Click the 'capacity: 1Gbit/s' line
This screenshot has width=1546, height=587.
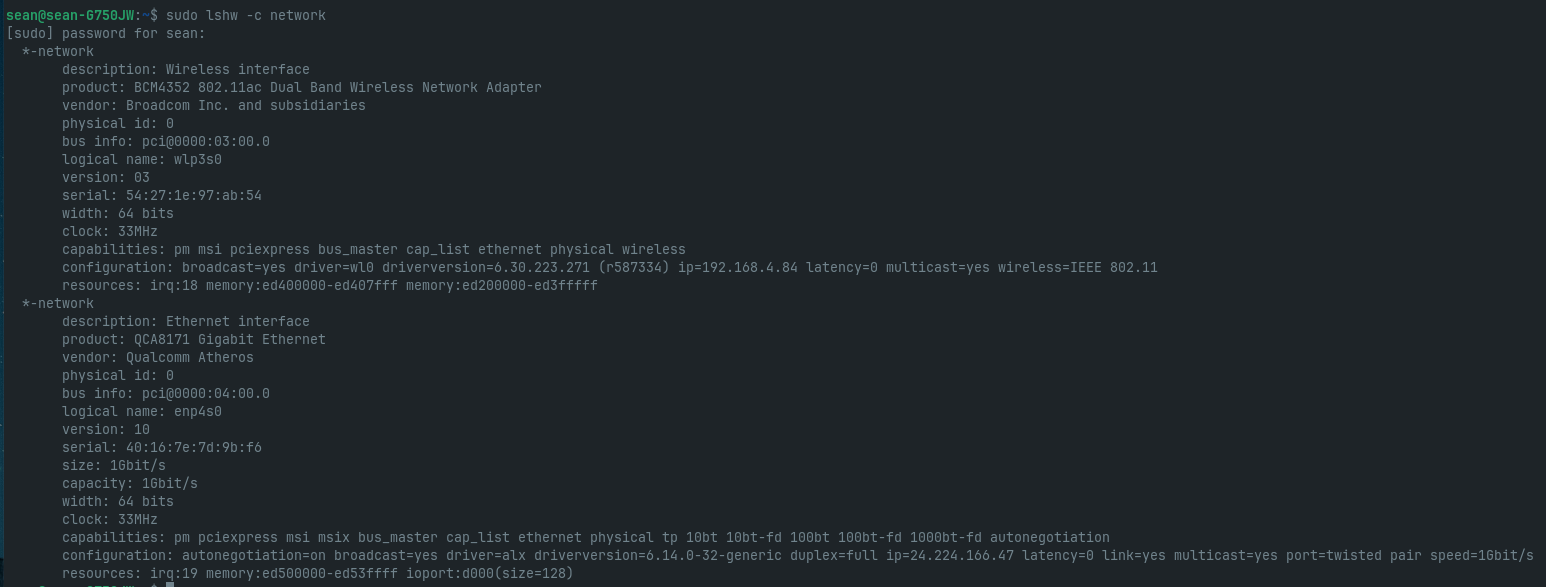point(129,483)
